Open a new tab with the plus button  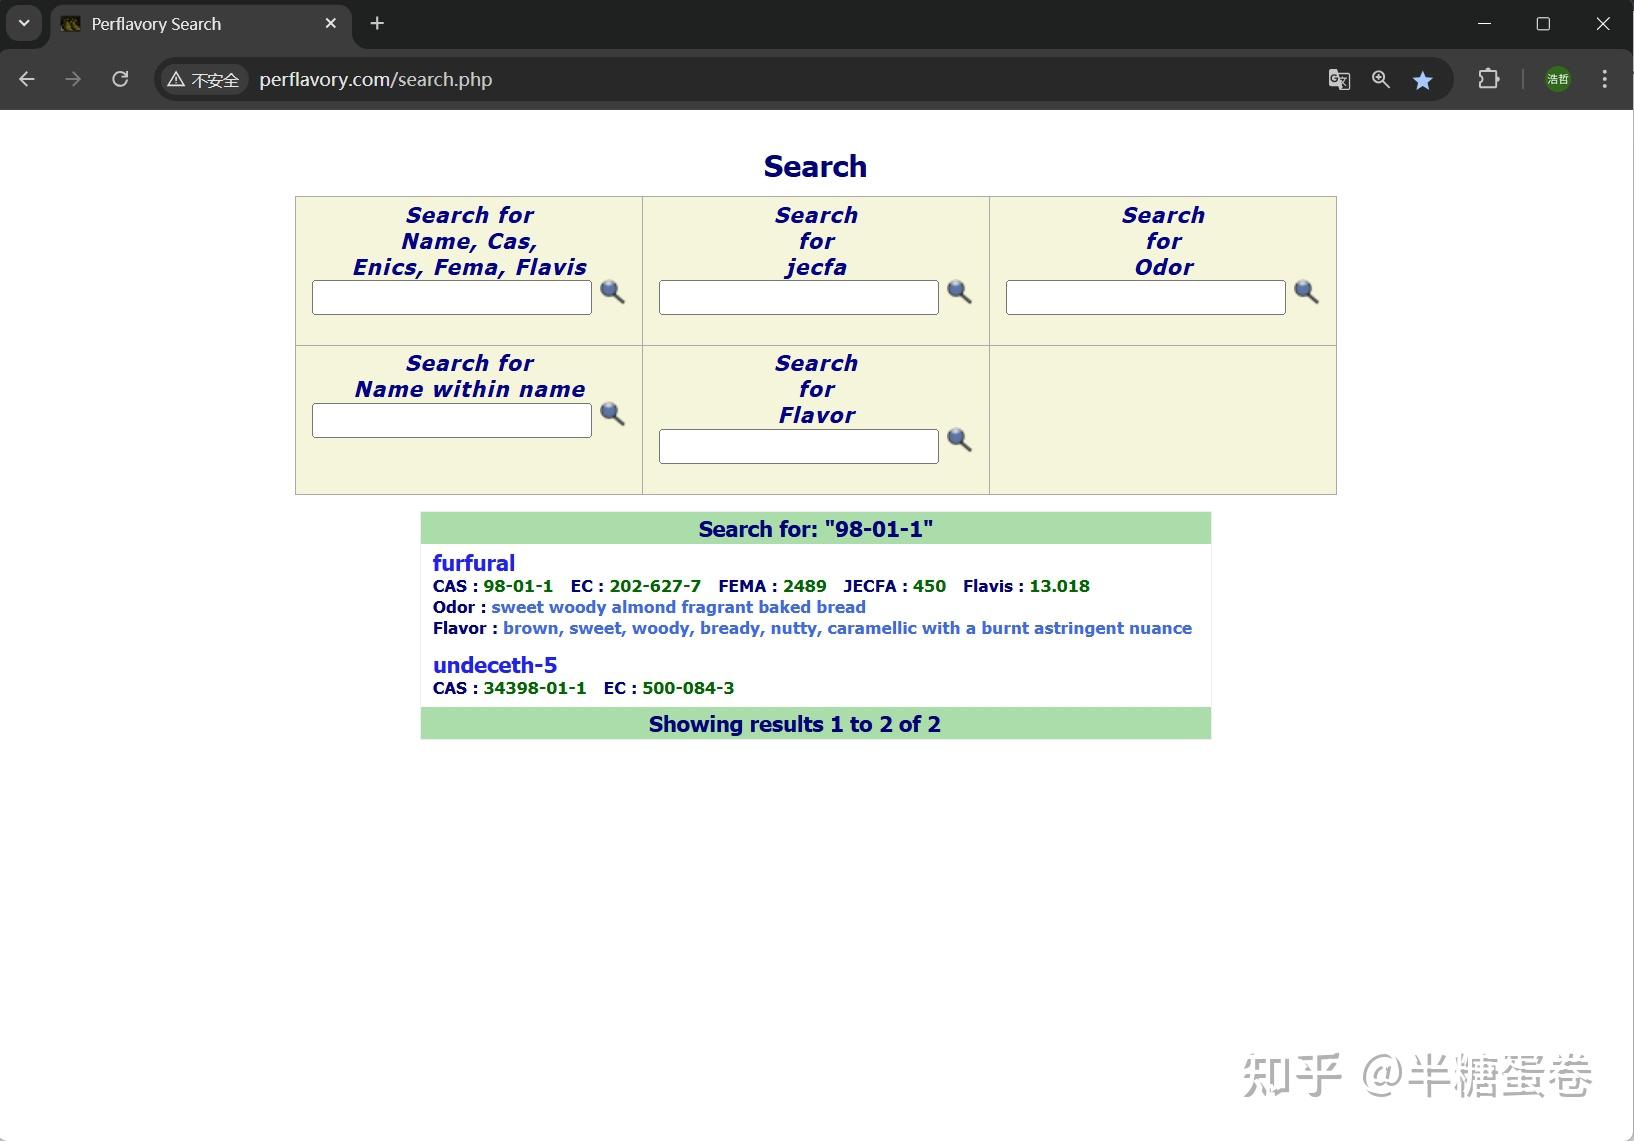point(377,23)
